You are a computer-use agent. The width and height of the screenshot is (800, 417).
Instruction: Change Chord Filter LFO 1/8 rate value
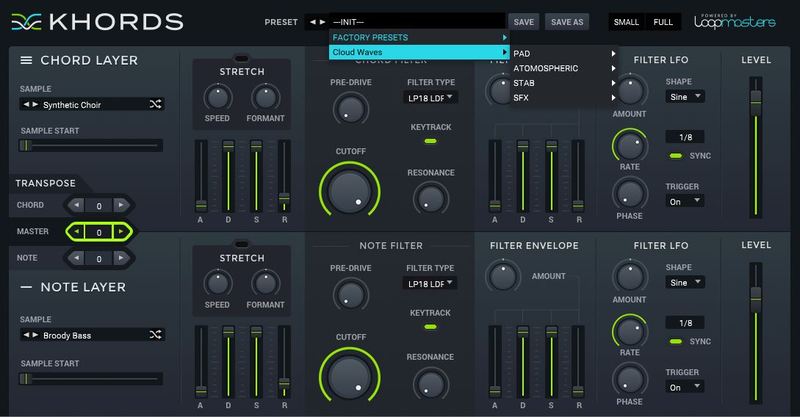click(x=685, y=137)
